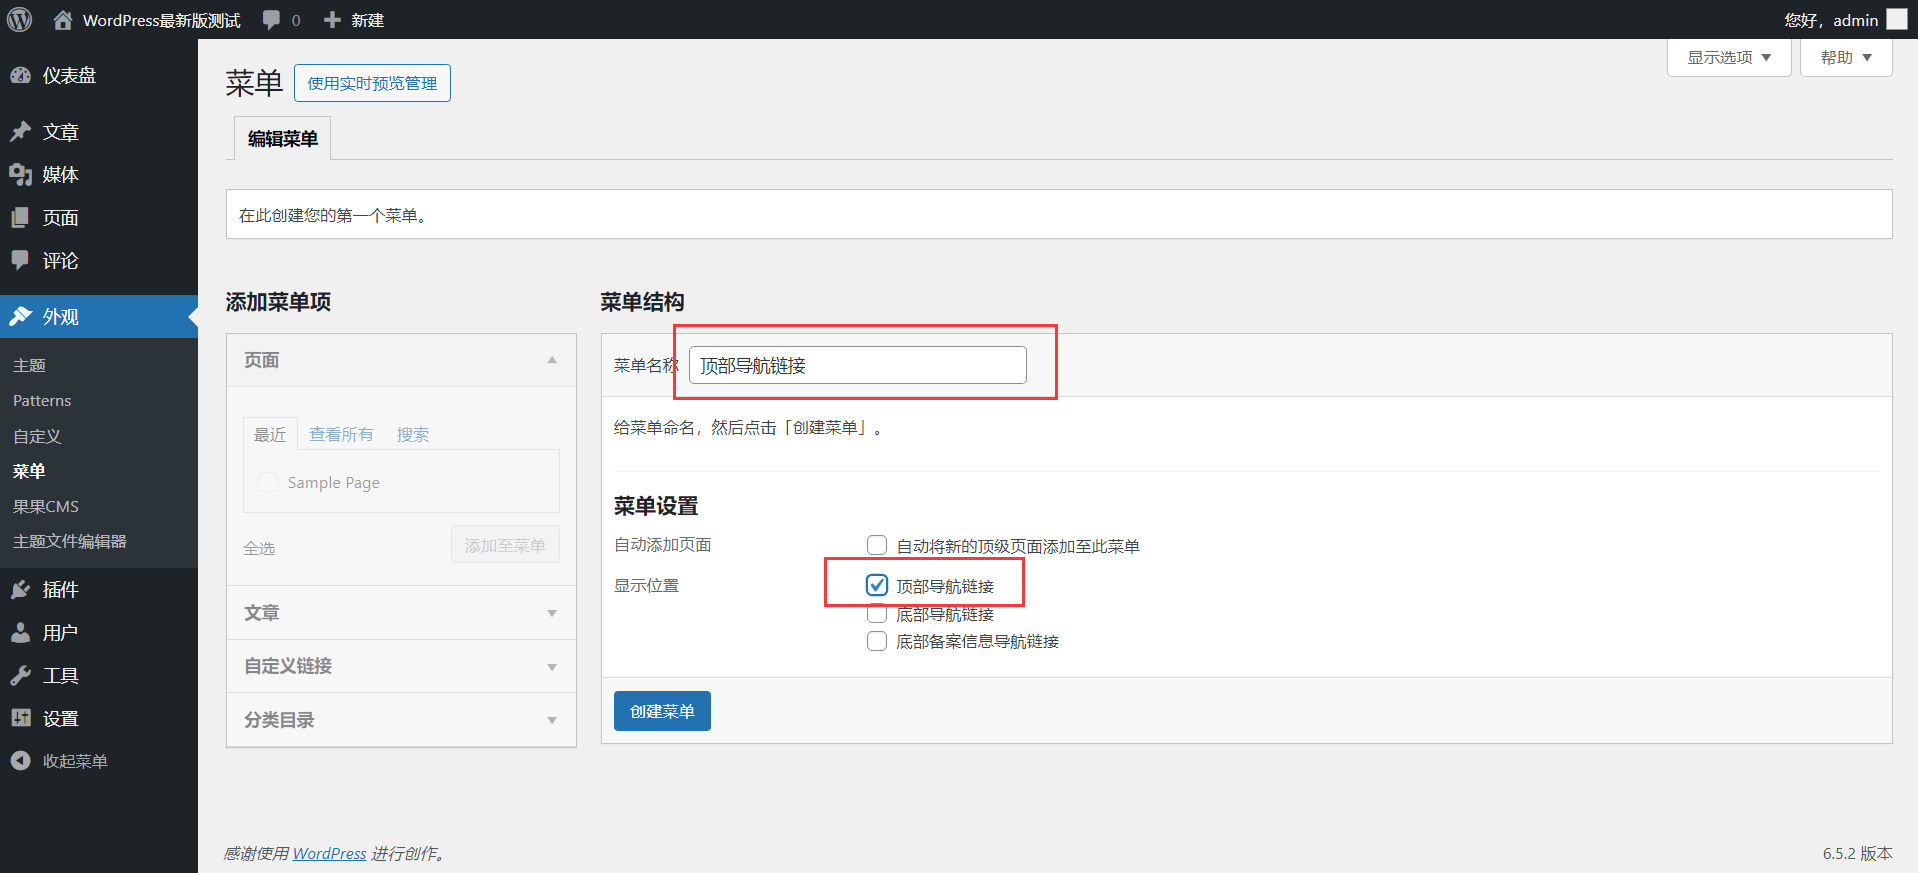This screenshot has width=1918, height=873.
Task: Click the collapse menu arrow icon
Action: pyautogui.click(x=21, y=761)
